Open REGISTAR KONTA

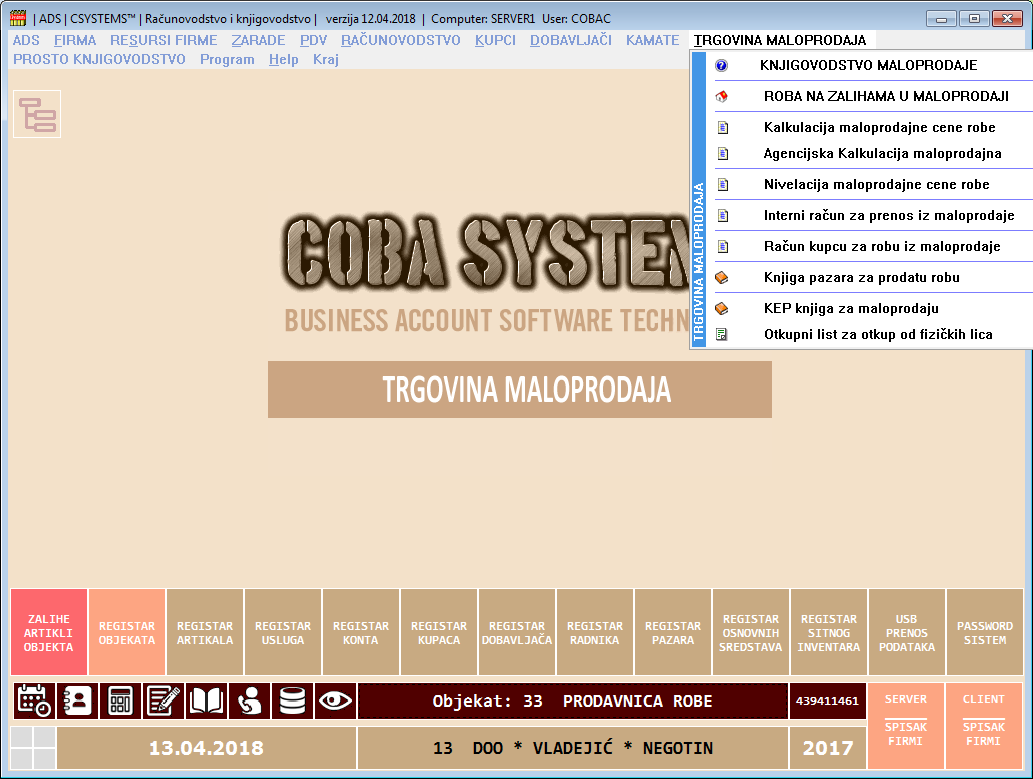[360, 633]
